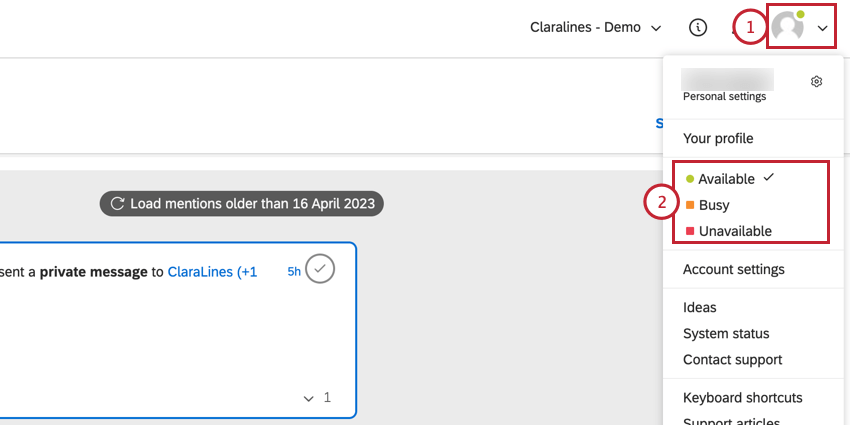Viewport: 850px width, 425px height.
Task: Click the green Available status dot
Action: click(690, 179)
